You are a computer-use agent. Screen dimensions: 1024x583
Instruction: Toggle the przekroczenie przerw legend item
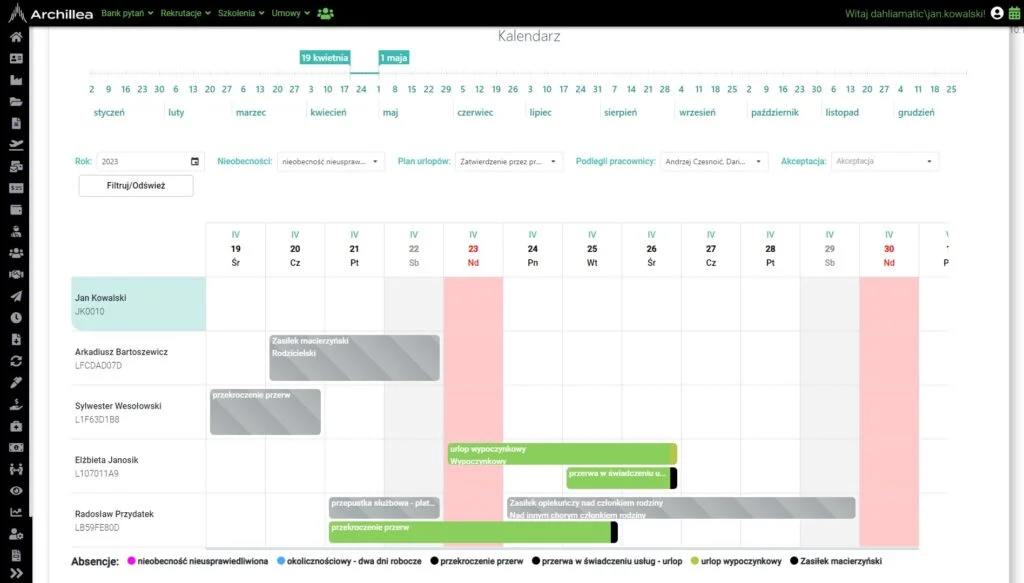pos(478,561)
